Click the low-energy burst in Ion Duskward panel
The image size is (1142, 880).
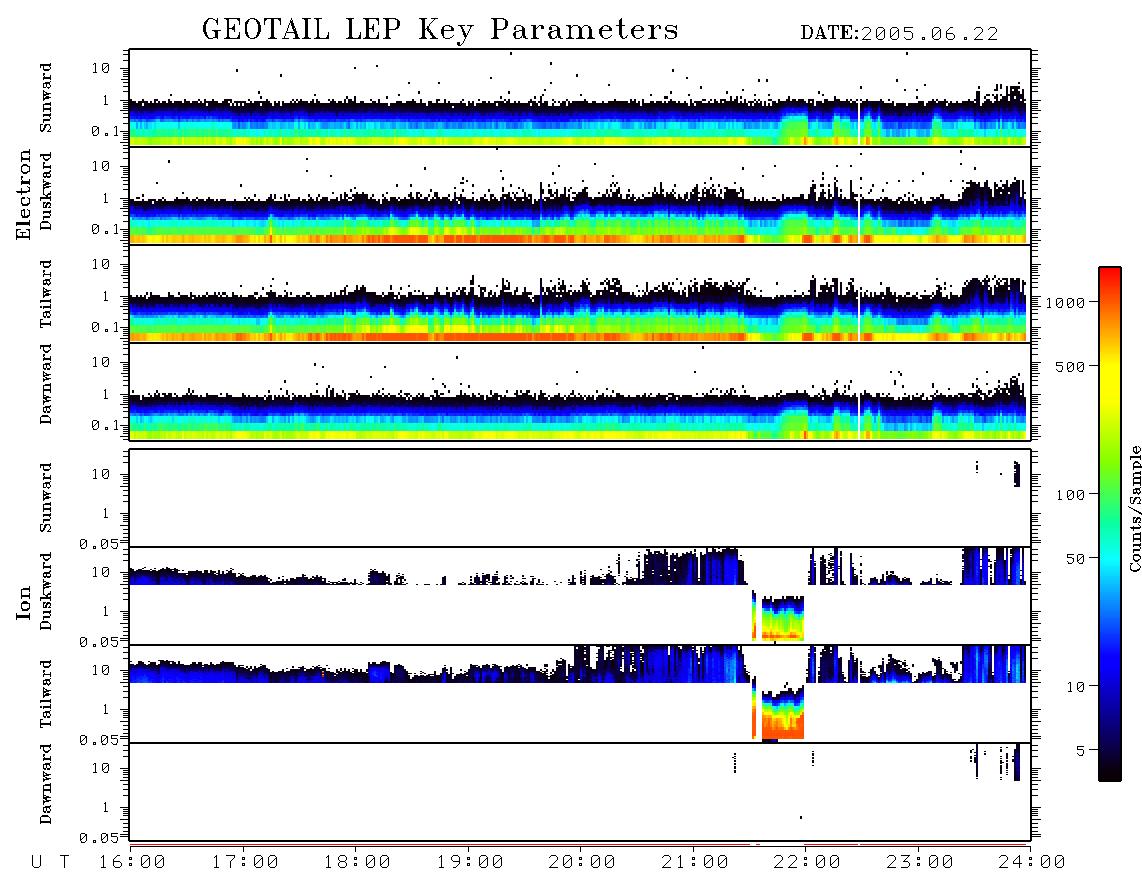[x=778, y=616]
